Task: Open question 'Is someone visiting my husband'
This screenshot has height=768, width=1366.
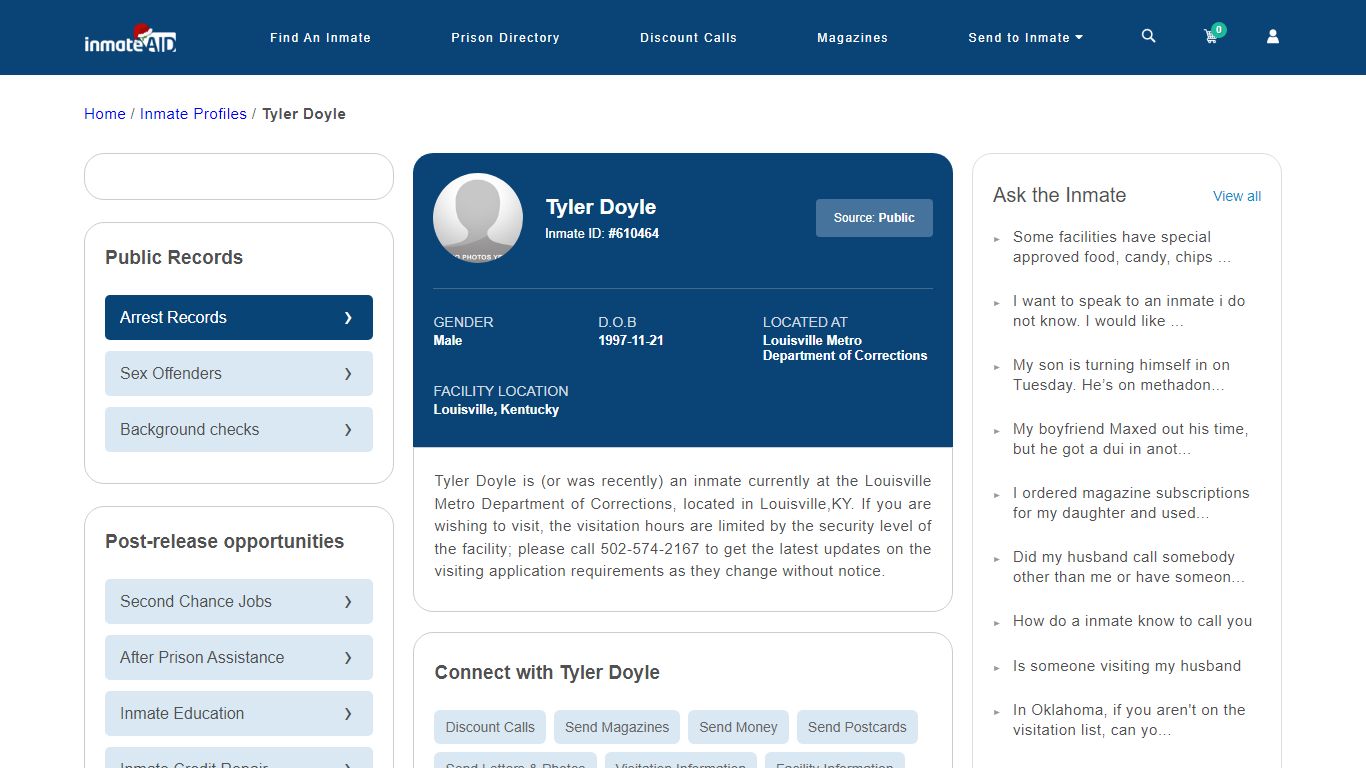Action: coord(1127,666)
